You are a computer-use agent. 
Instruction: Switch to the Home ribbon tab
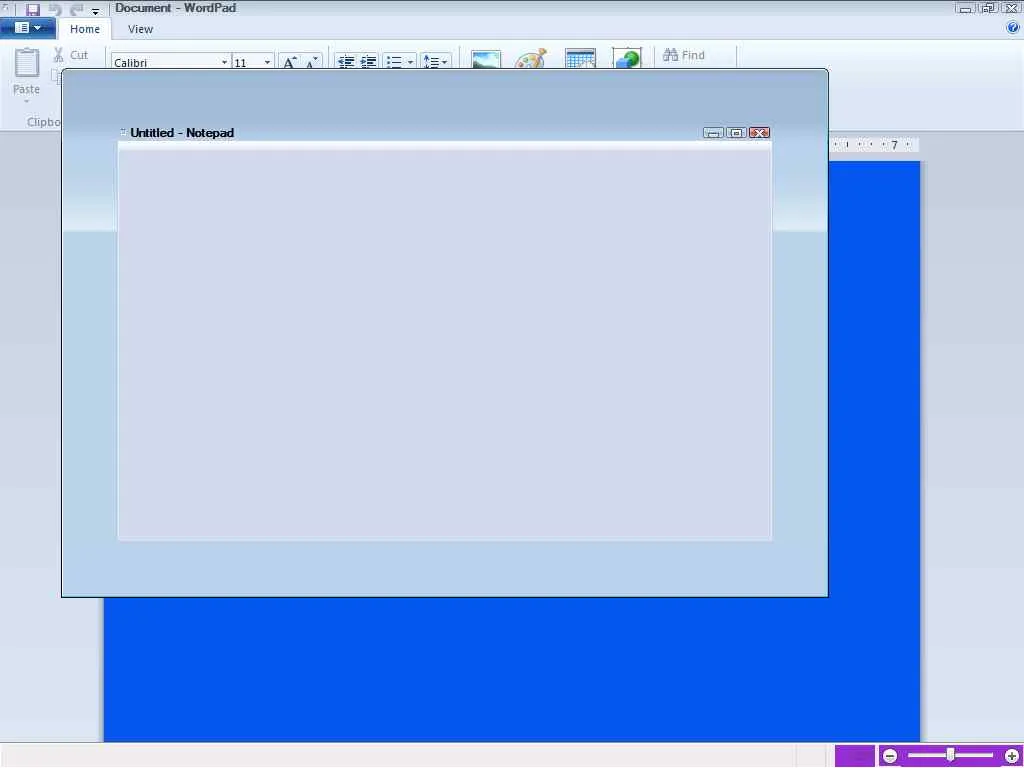[x=85, y=29]
